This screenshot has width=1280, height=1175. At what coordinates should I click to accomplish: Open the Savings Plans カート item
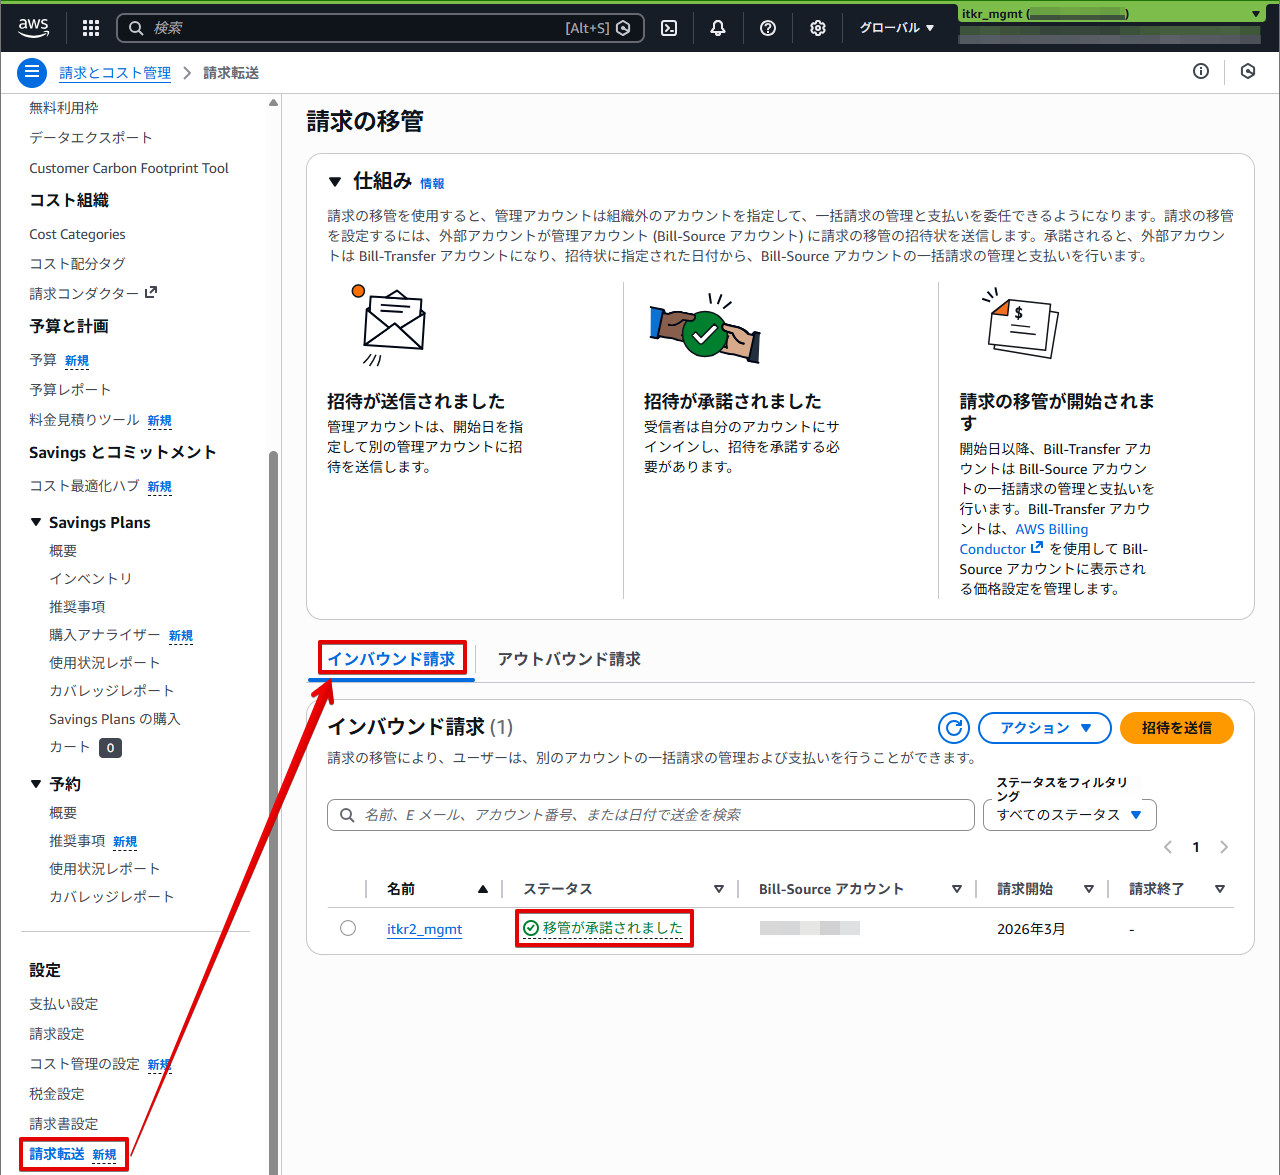pos(70,747)
